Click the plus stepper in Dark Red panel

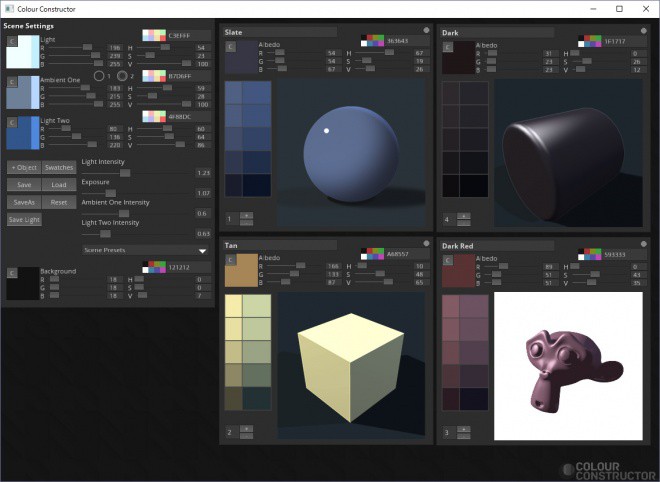pyautogui.click(x=463, y=429)
